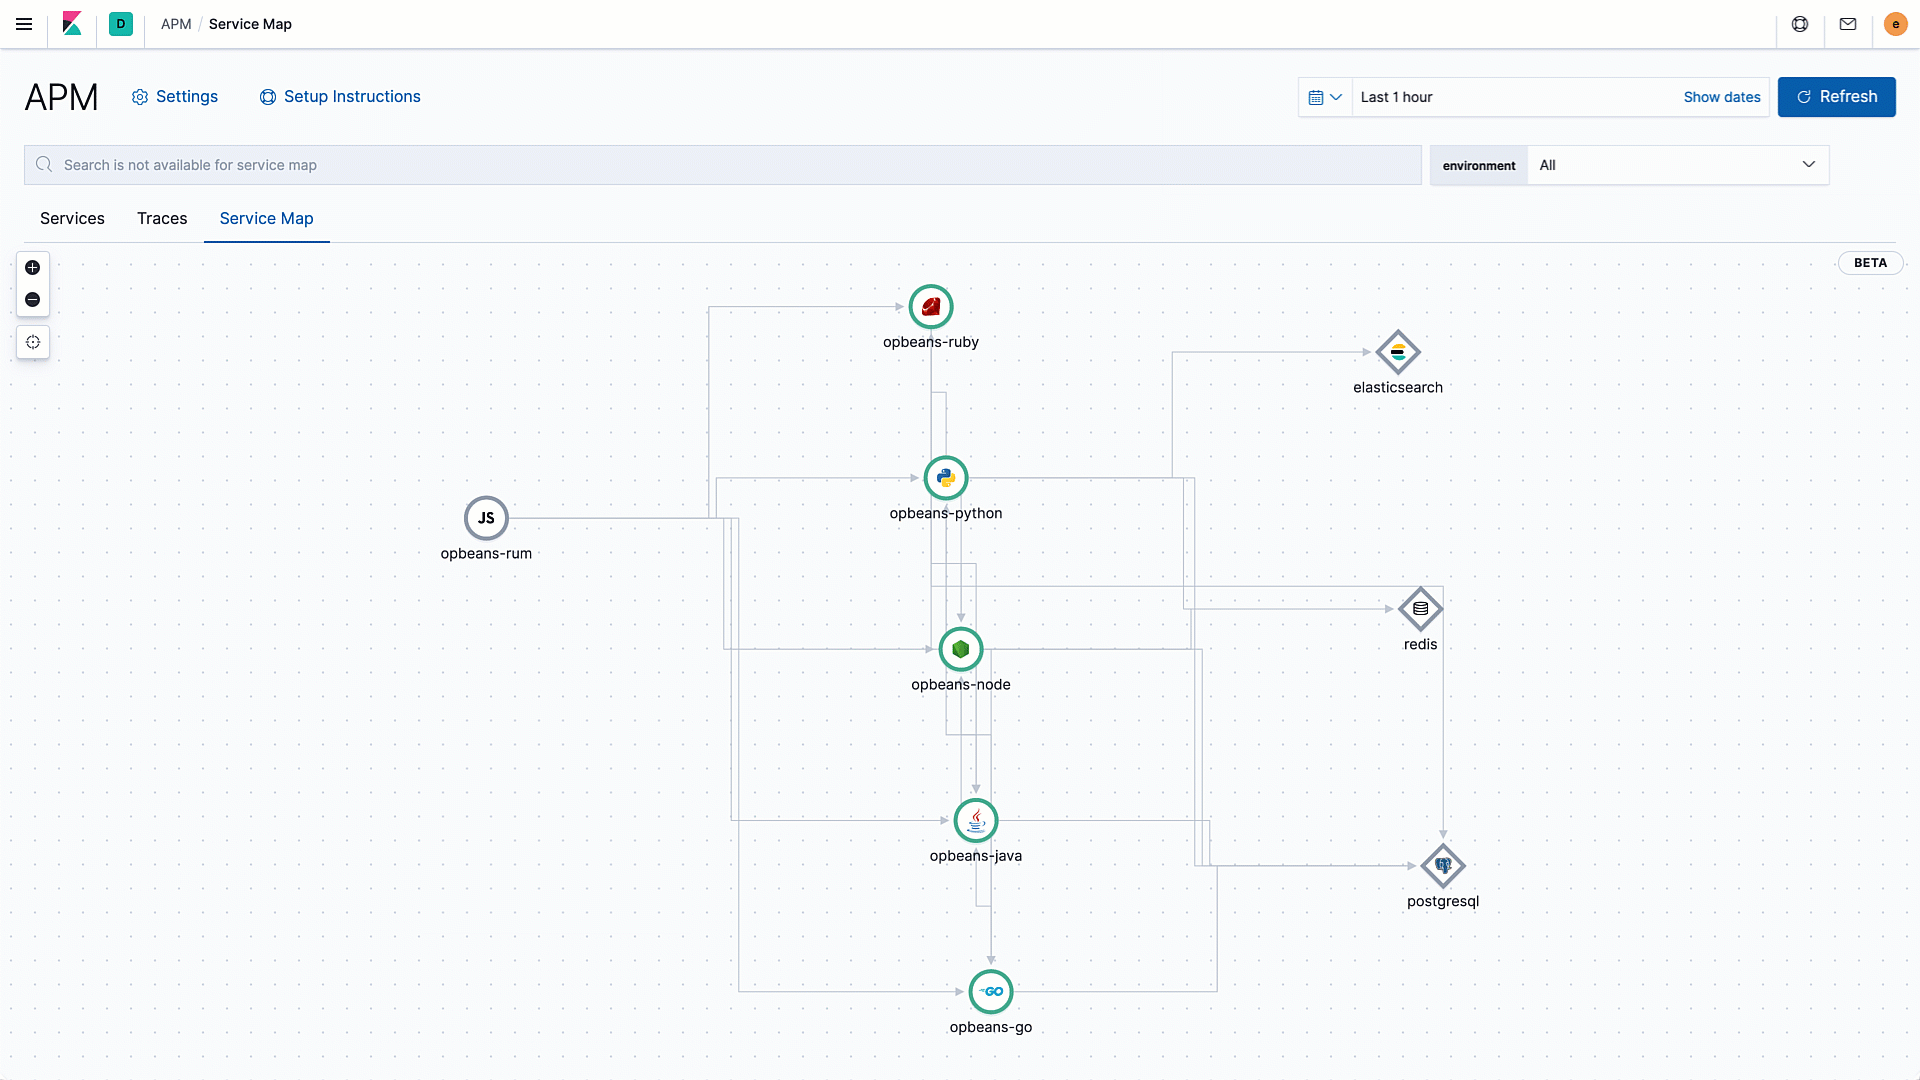The image size is (1920, 1080).
Task: Click the opbeans-rum JS node icon
Action: click(x=485, y=517)
